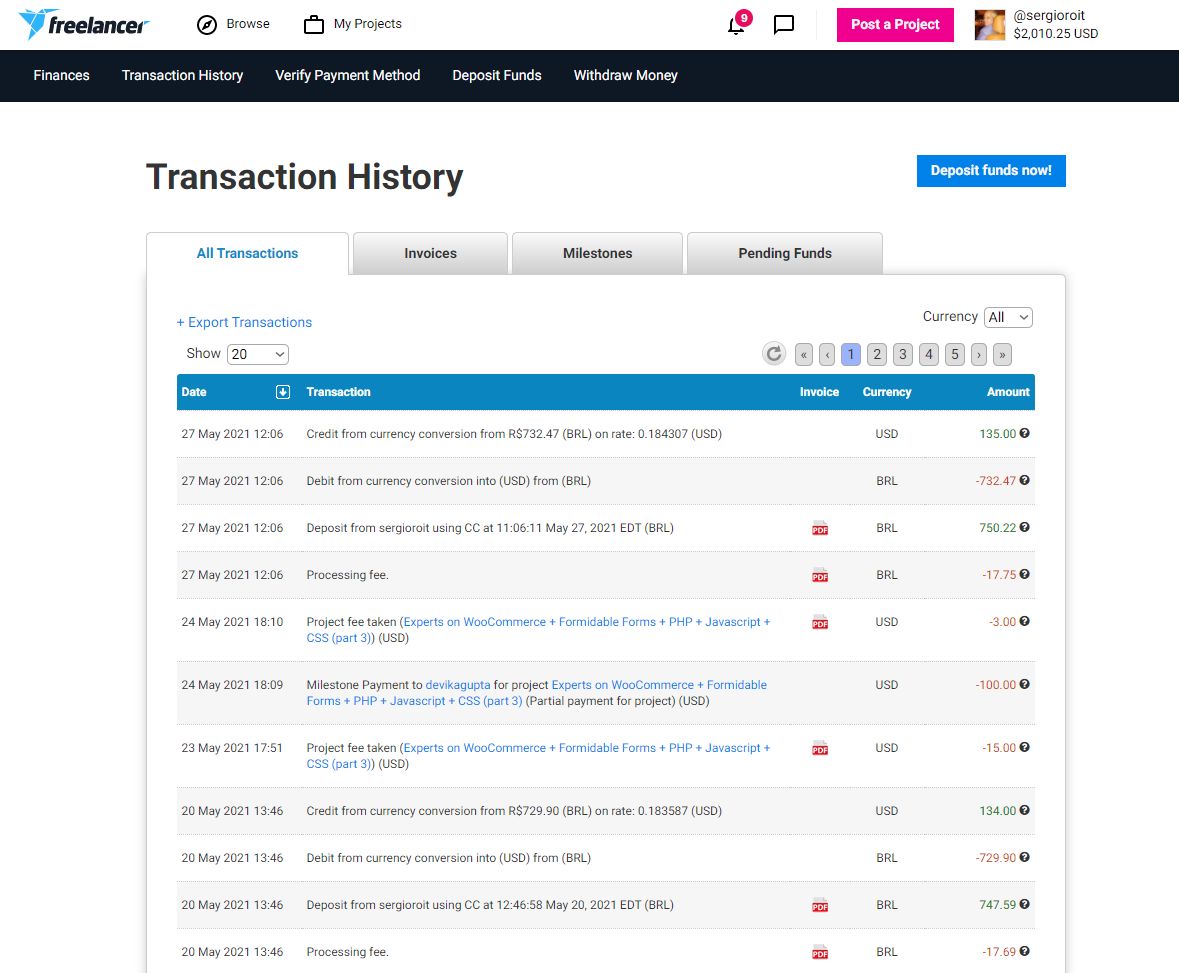The width and height of the screenshot is (1179, 973).
Task: Click the sergioroit profile avatar
Action: (990, 25)
